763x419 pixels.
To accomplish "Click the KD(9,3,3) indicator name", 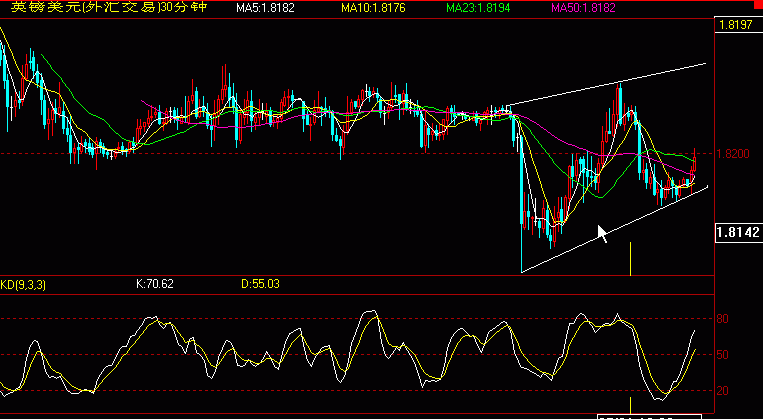I will pos(23,284).
